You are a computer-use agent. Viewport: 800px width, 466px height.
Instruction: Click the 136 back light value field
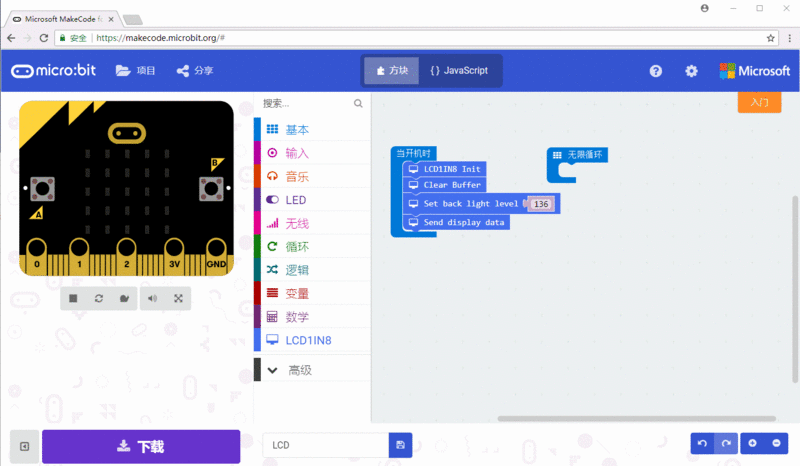(x=541, y=204)
